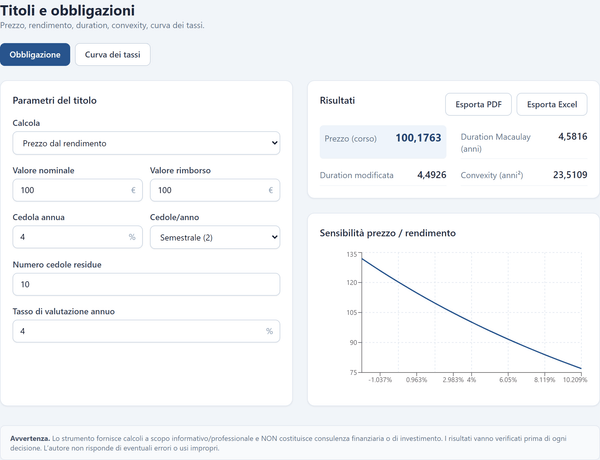Select the Valore rimborso input field
This screenshot has width=600, height=460.
[x=215, y=190]
